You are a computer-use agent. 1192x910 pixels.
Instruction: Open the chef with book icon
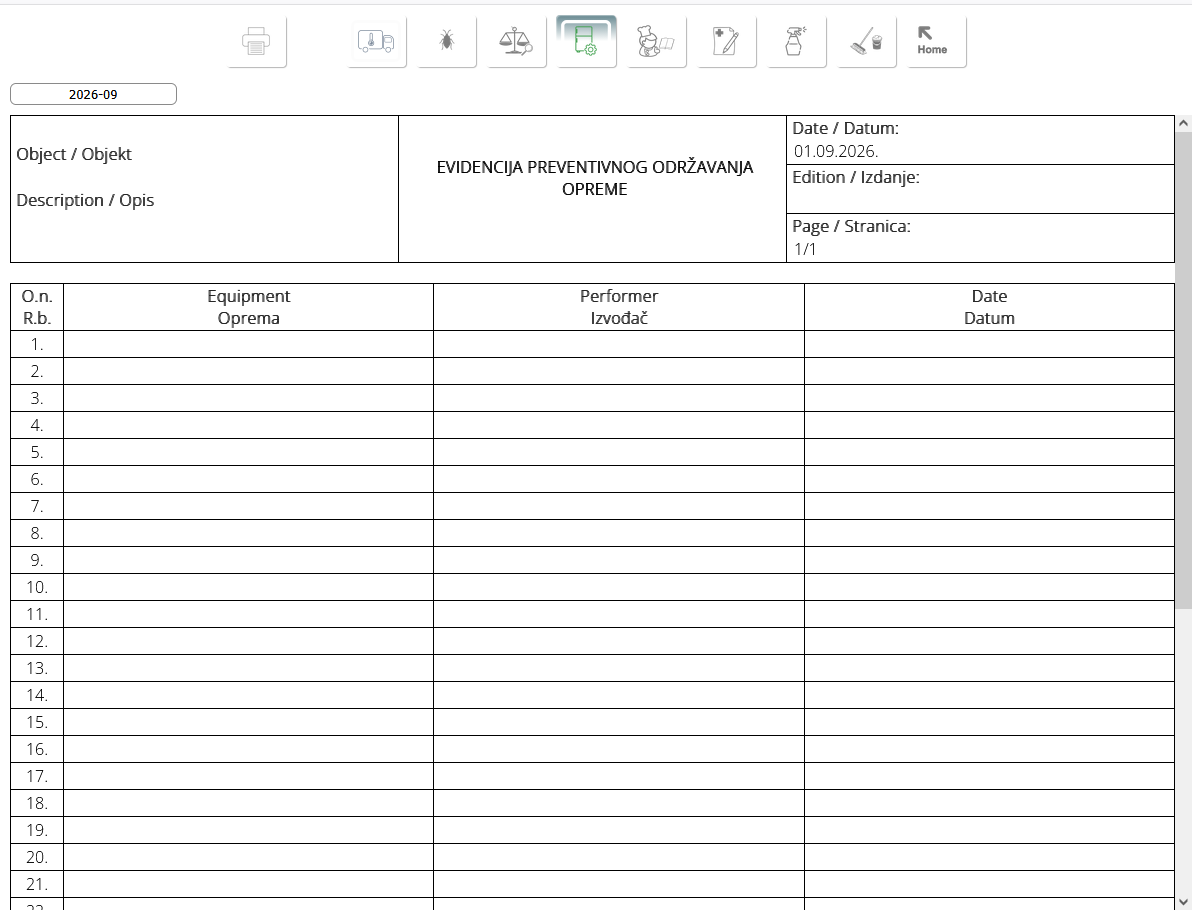coord(657,42)
